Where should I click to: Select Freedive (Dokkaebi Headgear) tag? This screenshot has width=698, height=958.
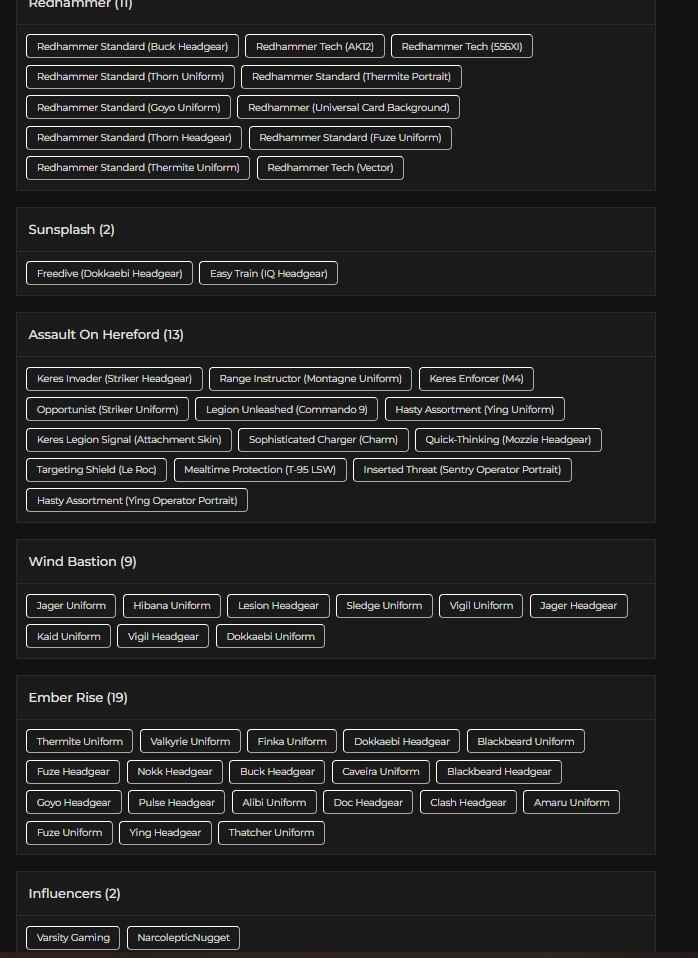[x=109, y=273]
